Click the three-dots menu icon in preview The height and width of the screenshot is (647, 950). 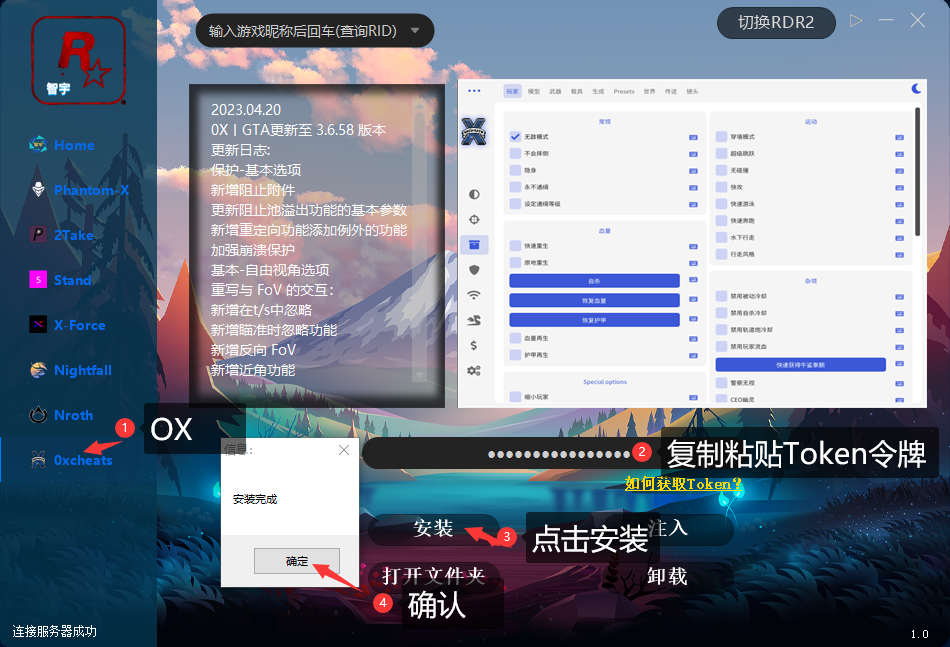[x=474, y=91]
